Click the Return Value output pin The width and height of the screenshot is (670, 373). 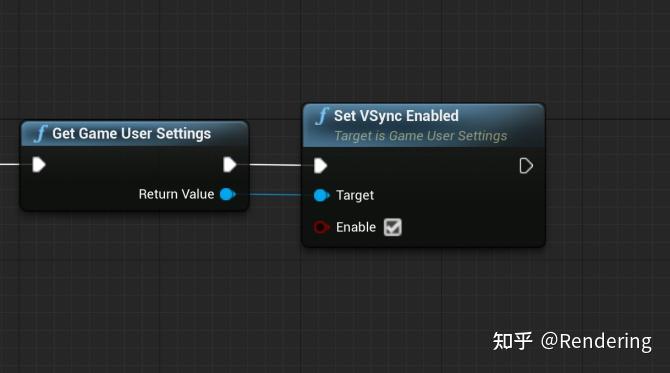click(228, 194)
